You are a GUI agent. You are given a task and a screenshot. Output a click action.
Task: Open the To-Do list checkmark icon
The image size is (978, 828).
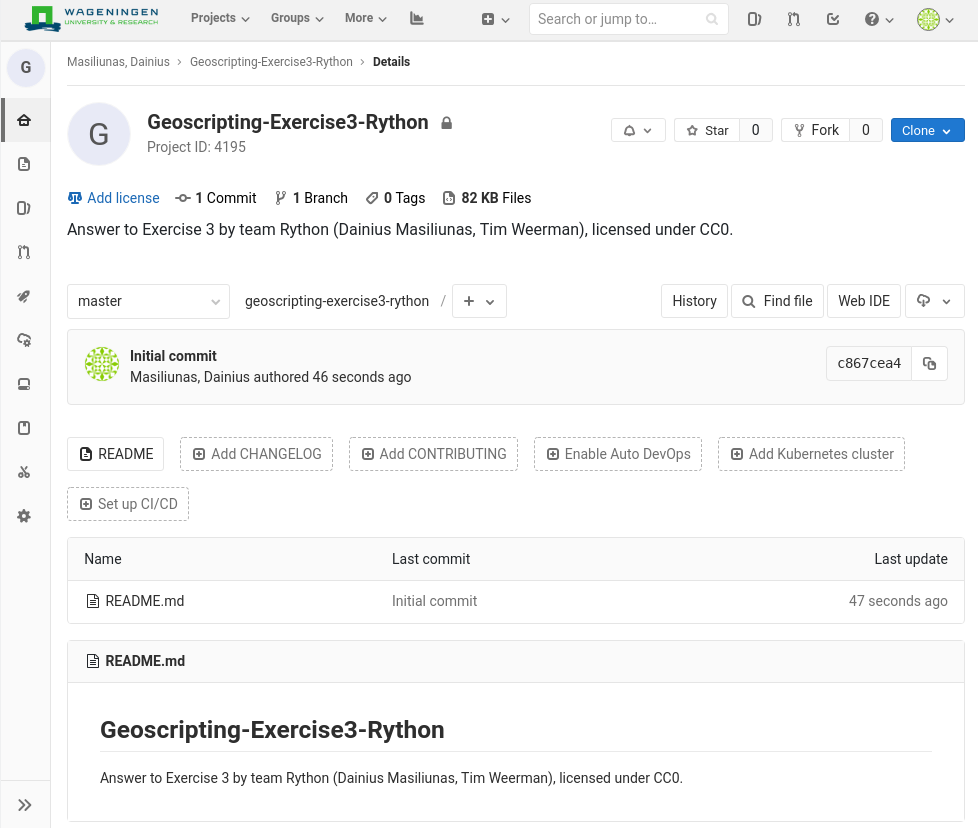pyautogui.click(x=833, y=19)
